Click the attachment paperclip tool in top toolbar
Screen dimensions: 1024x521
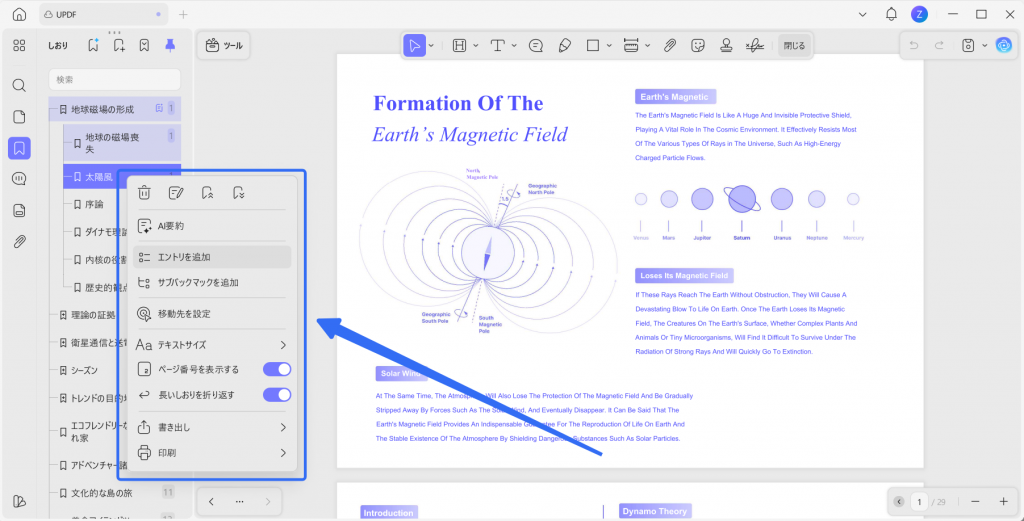pos(670,46)
